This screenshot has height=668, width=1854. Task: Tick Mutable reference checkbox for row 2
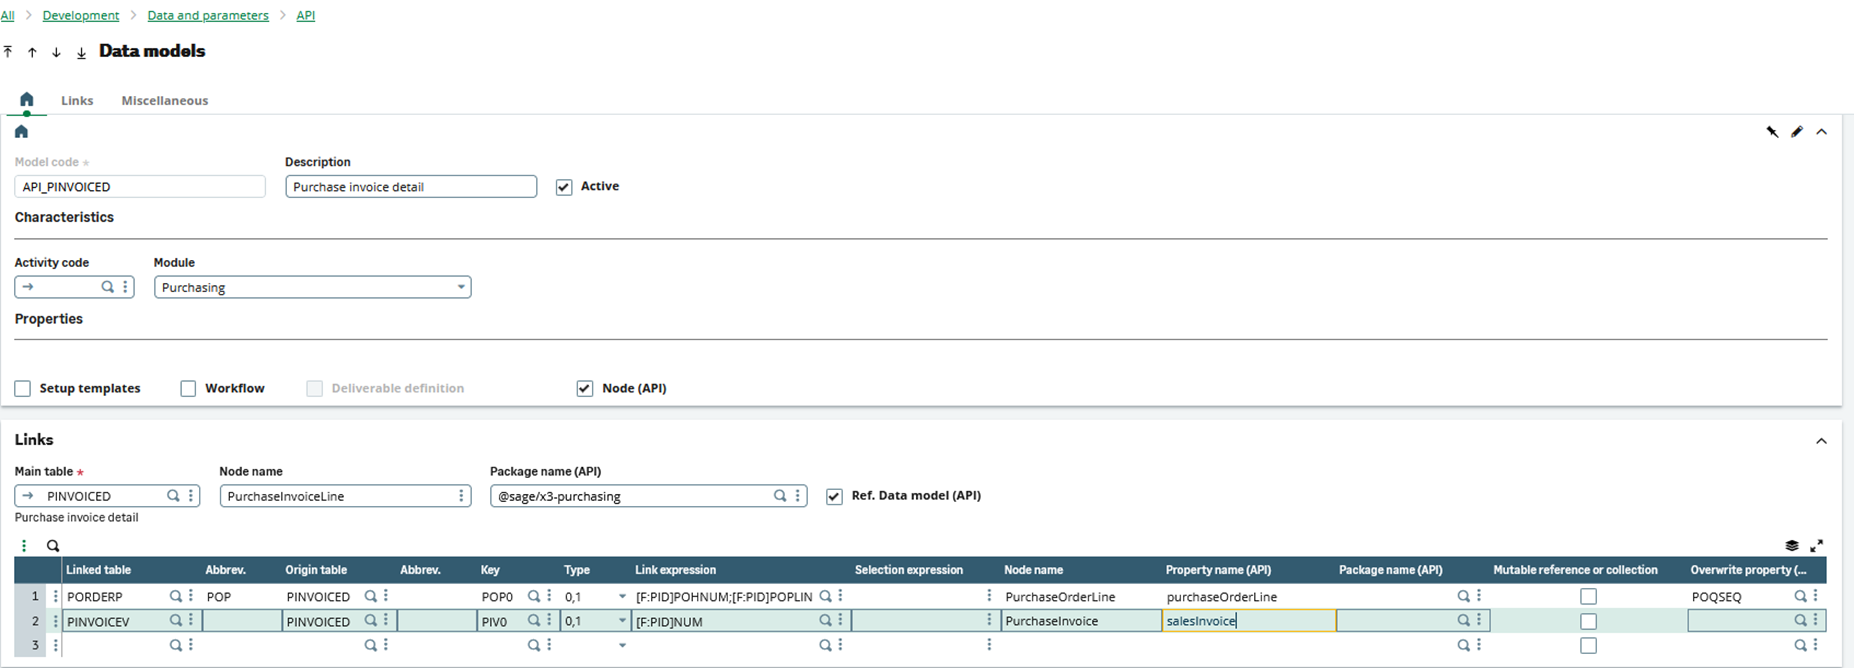pos(1588,621)
